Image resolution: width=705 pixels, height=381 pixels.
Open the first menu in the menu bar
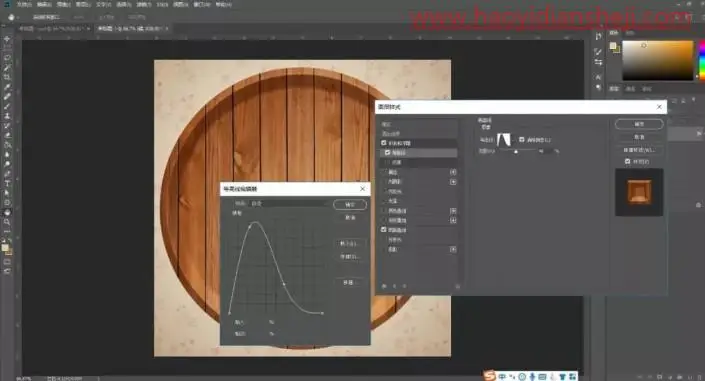pyautogui.click(x=24, y=4)
